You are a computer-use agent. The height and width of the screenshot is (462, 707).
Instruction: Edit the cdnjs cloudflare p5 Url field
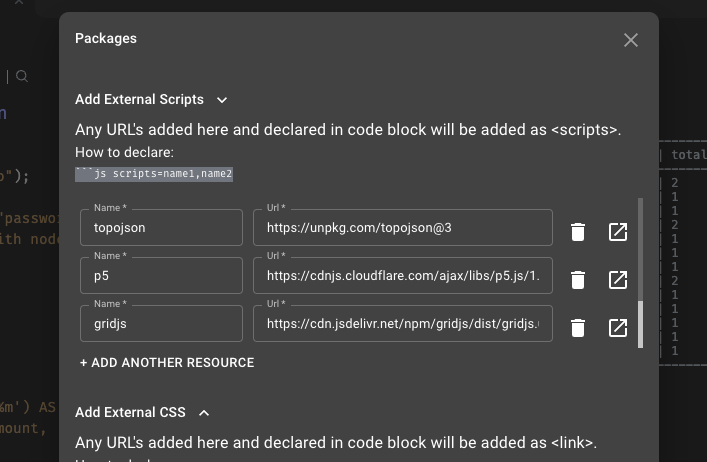click(403, 275)
